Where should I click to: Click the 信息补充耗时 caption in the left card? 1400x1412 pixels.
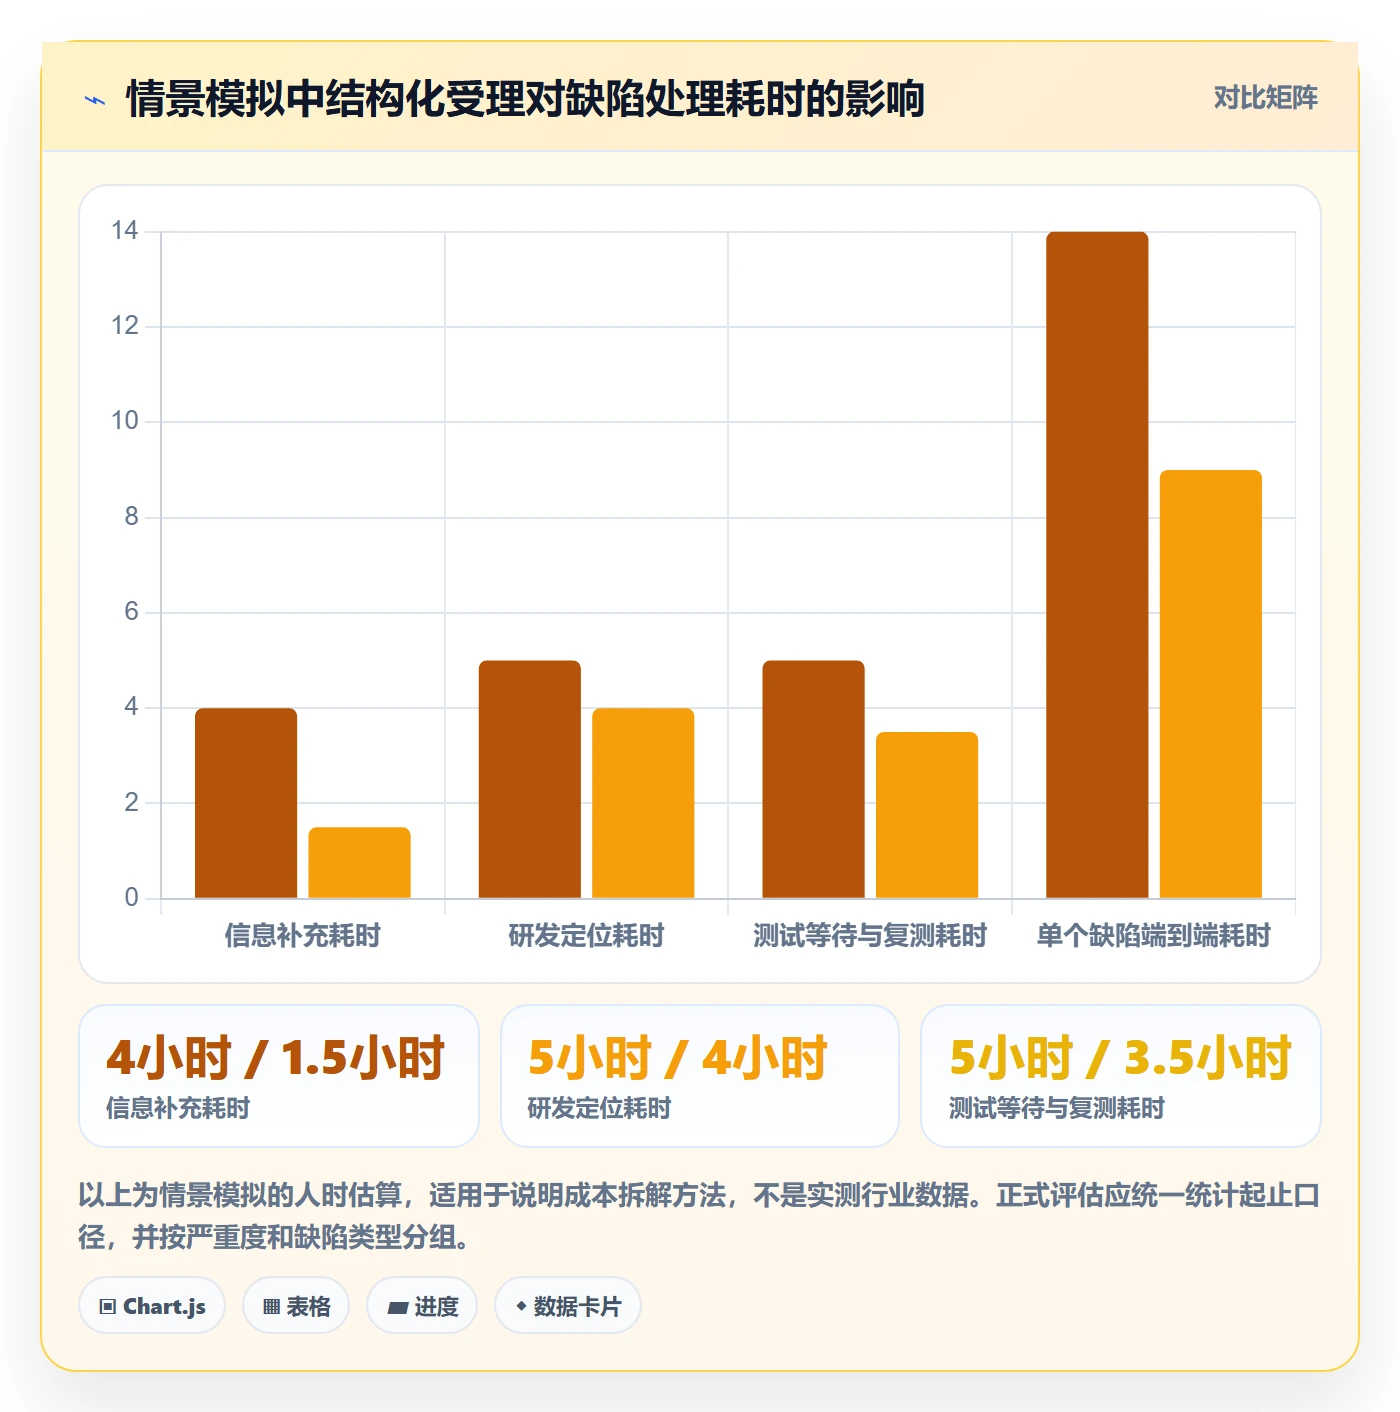pyautogui.click(x=178, y=1108)
